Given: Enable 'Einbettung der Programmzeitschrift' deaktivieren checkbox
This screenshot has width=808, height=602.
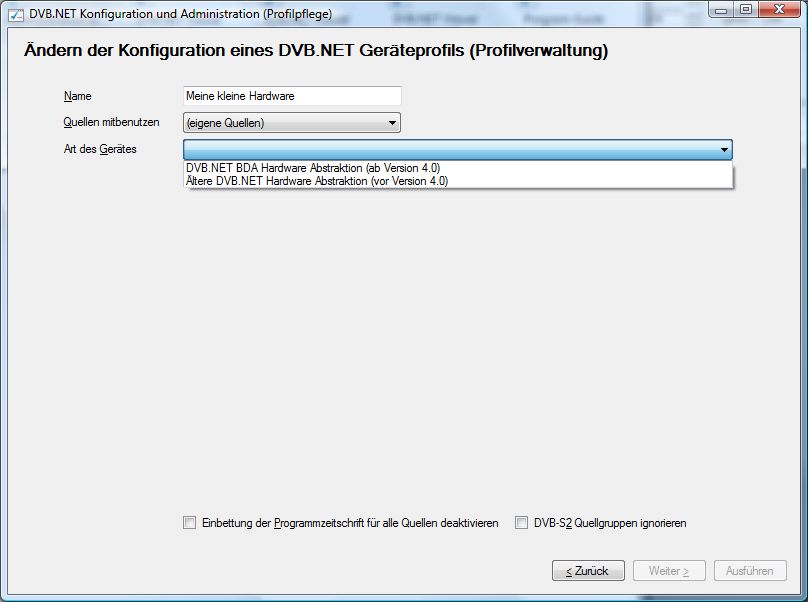Looking at the screenshot, I should pos(190,523).
